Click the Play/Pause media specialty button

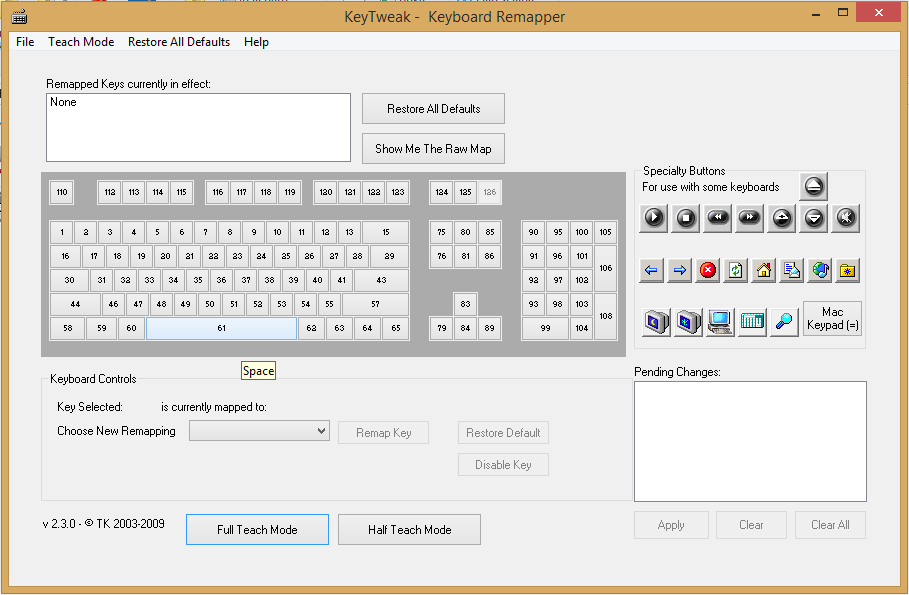[654, 218]
